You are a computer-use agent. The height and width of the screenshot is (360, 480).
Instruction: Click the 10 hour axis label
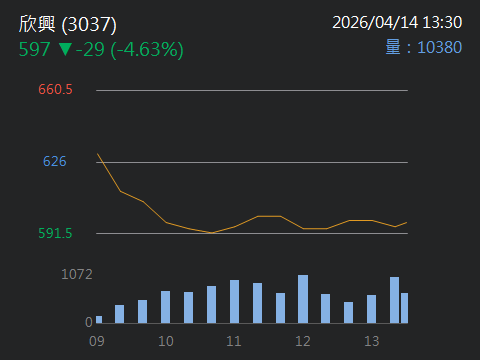(x=166, y=341)
